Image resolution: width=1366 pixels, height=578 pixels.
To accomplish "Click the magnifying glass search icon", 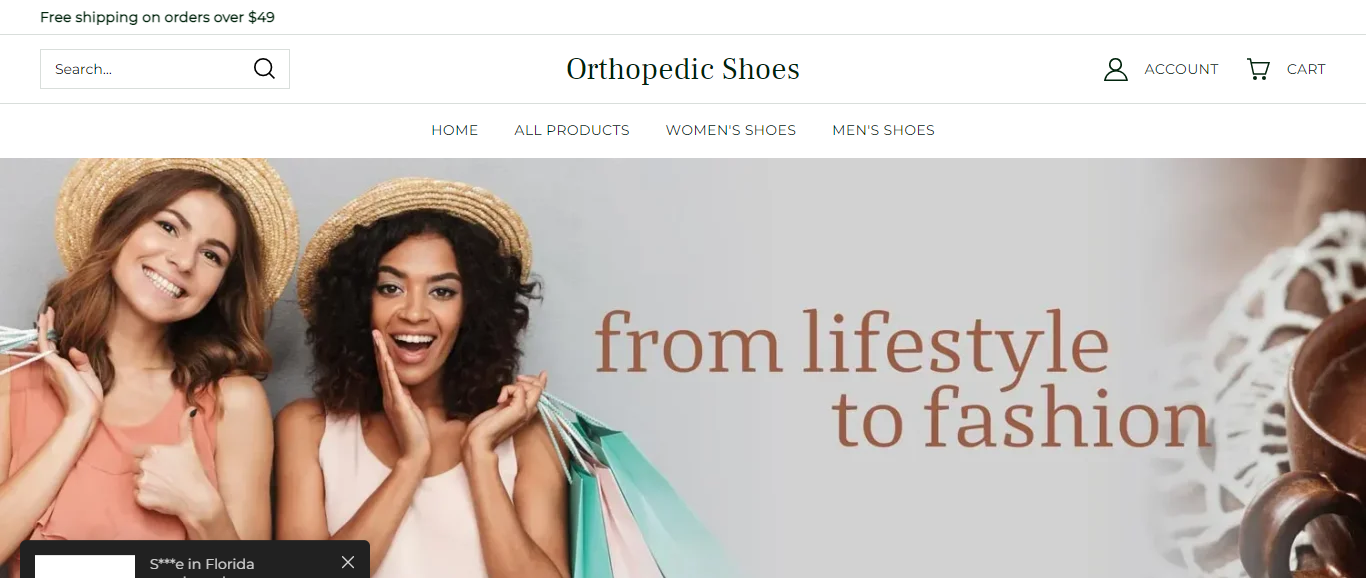I will pyautogui.click(x=264, y=69).
